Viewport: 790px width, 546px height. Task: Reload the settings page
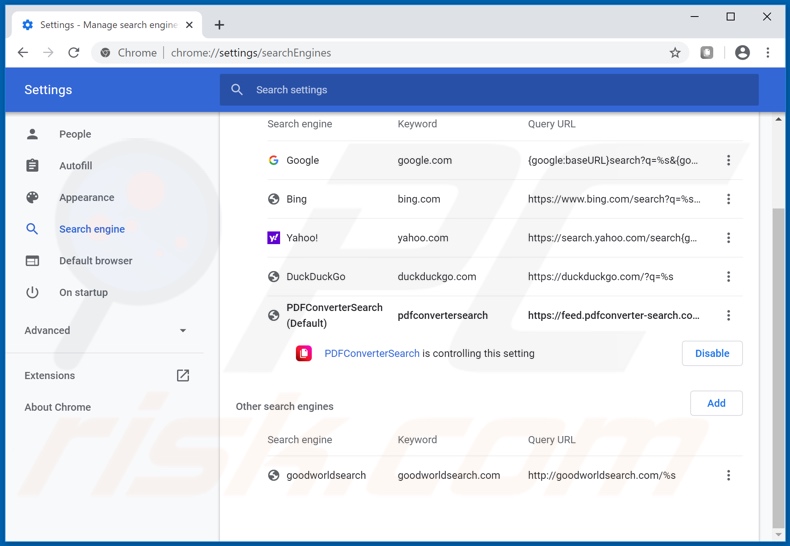[x=74, y=52]
